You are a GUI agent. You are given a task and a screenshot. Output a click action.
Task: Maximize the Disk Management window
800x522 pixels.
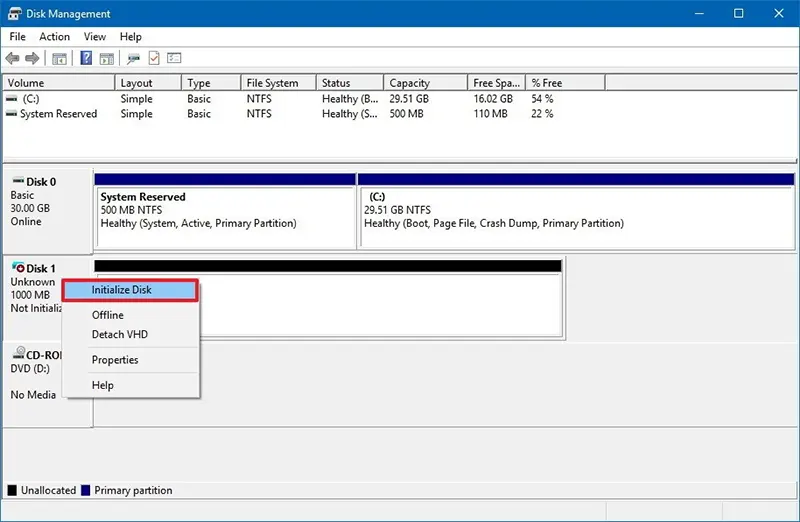coord(738,13)
